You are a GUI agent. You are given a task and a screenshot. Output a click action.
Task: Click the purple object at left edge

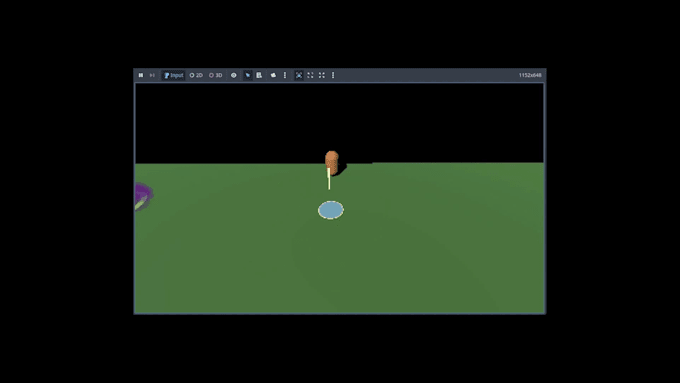[x=144, y=196]
